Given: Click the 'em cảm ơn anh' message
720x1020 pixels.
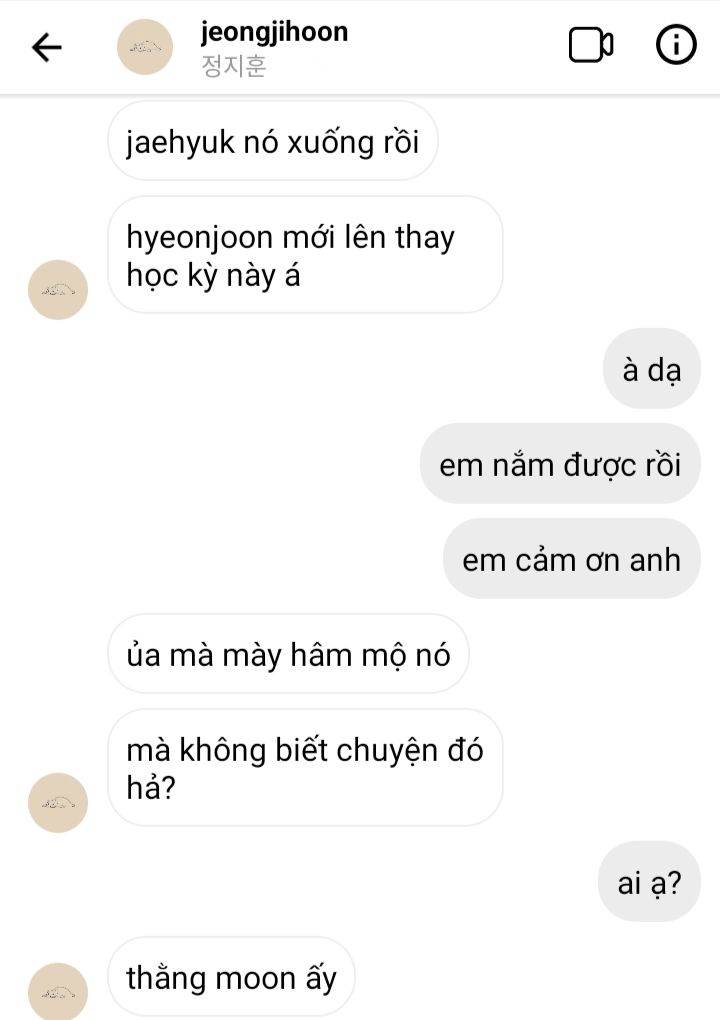Looking at the screenshot, I should click(571, 559).
